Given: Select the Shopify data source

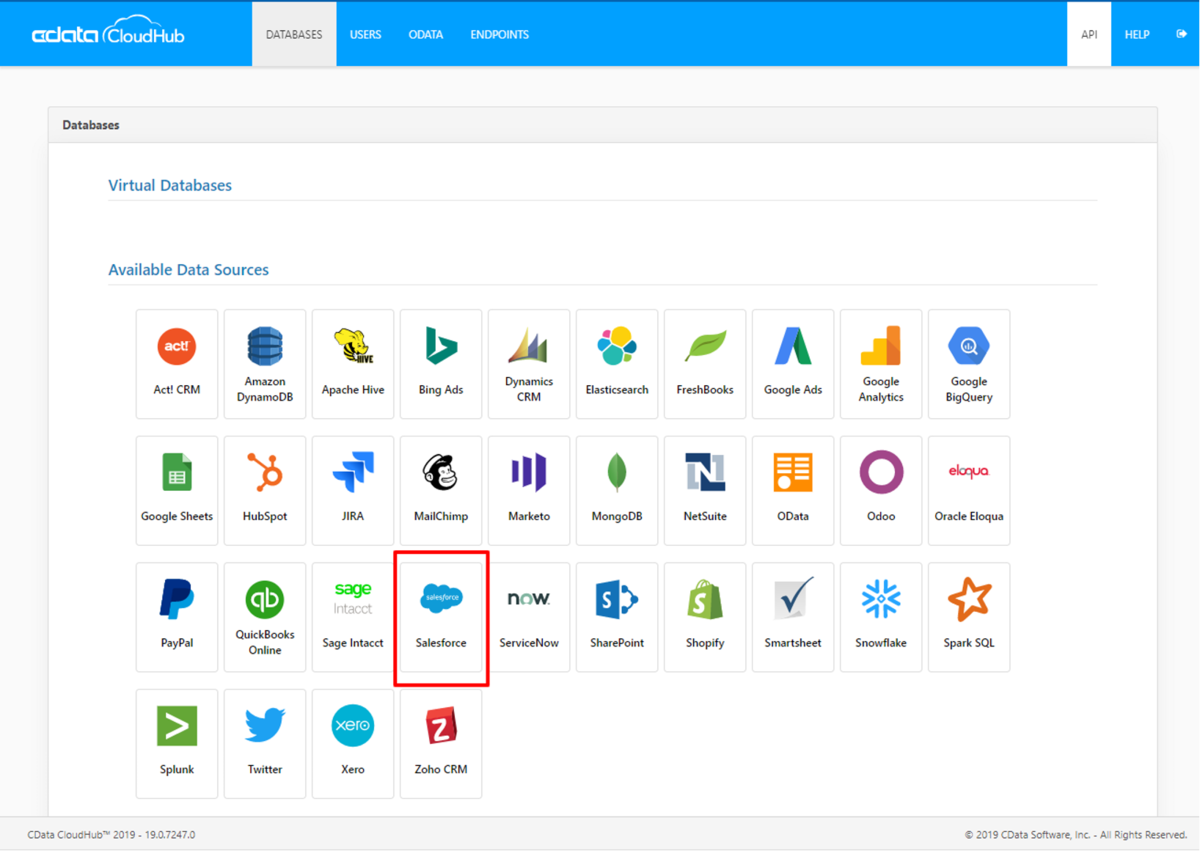Looking at the screenshot, I should (705, 617).
